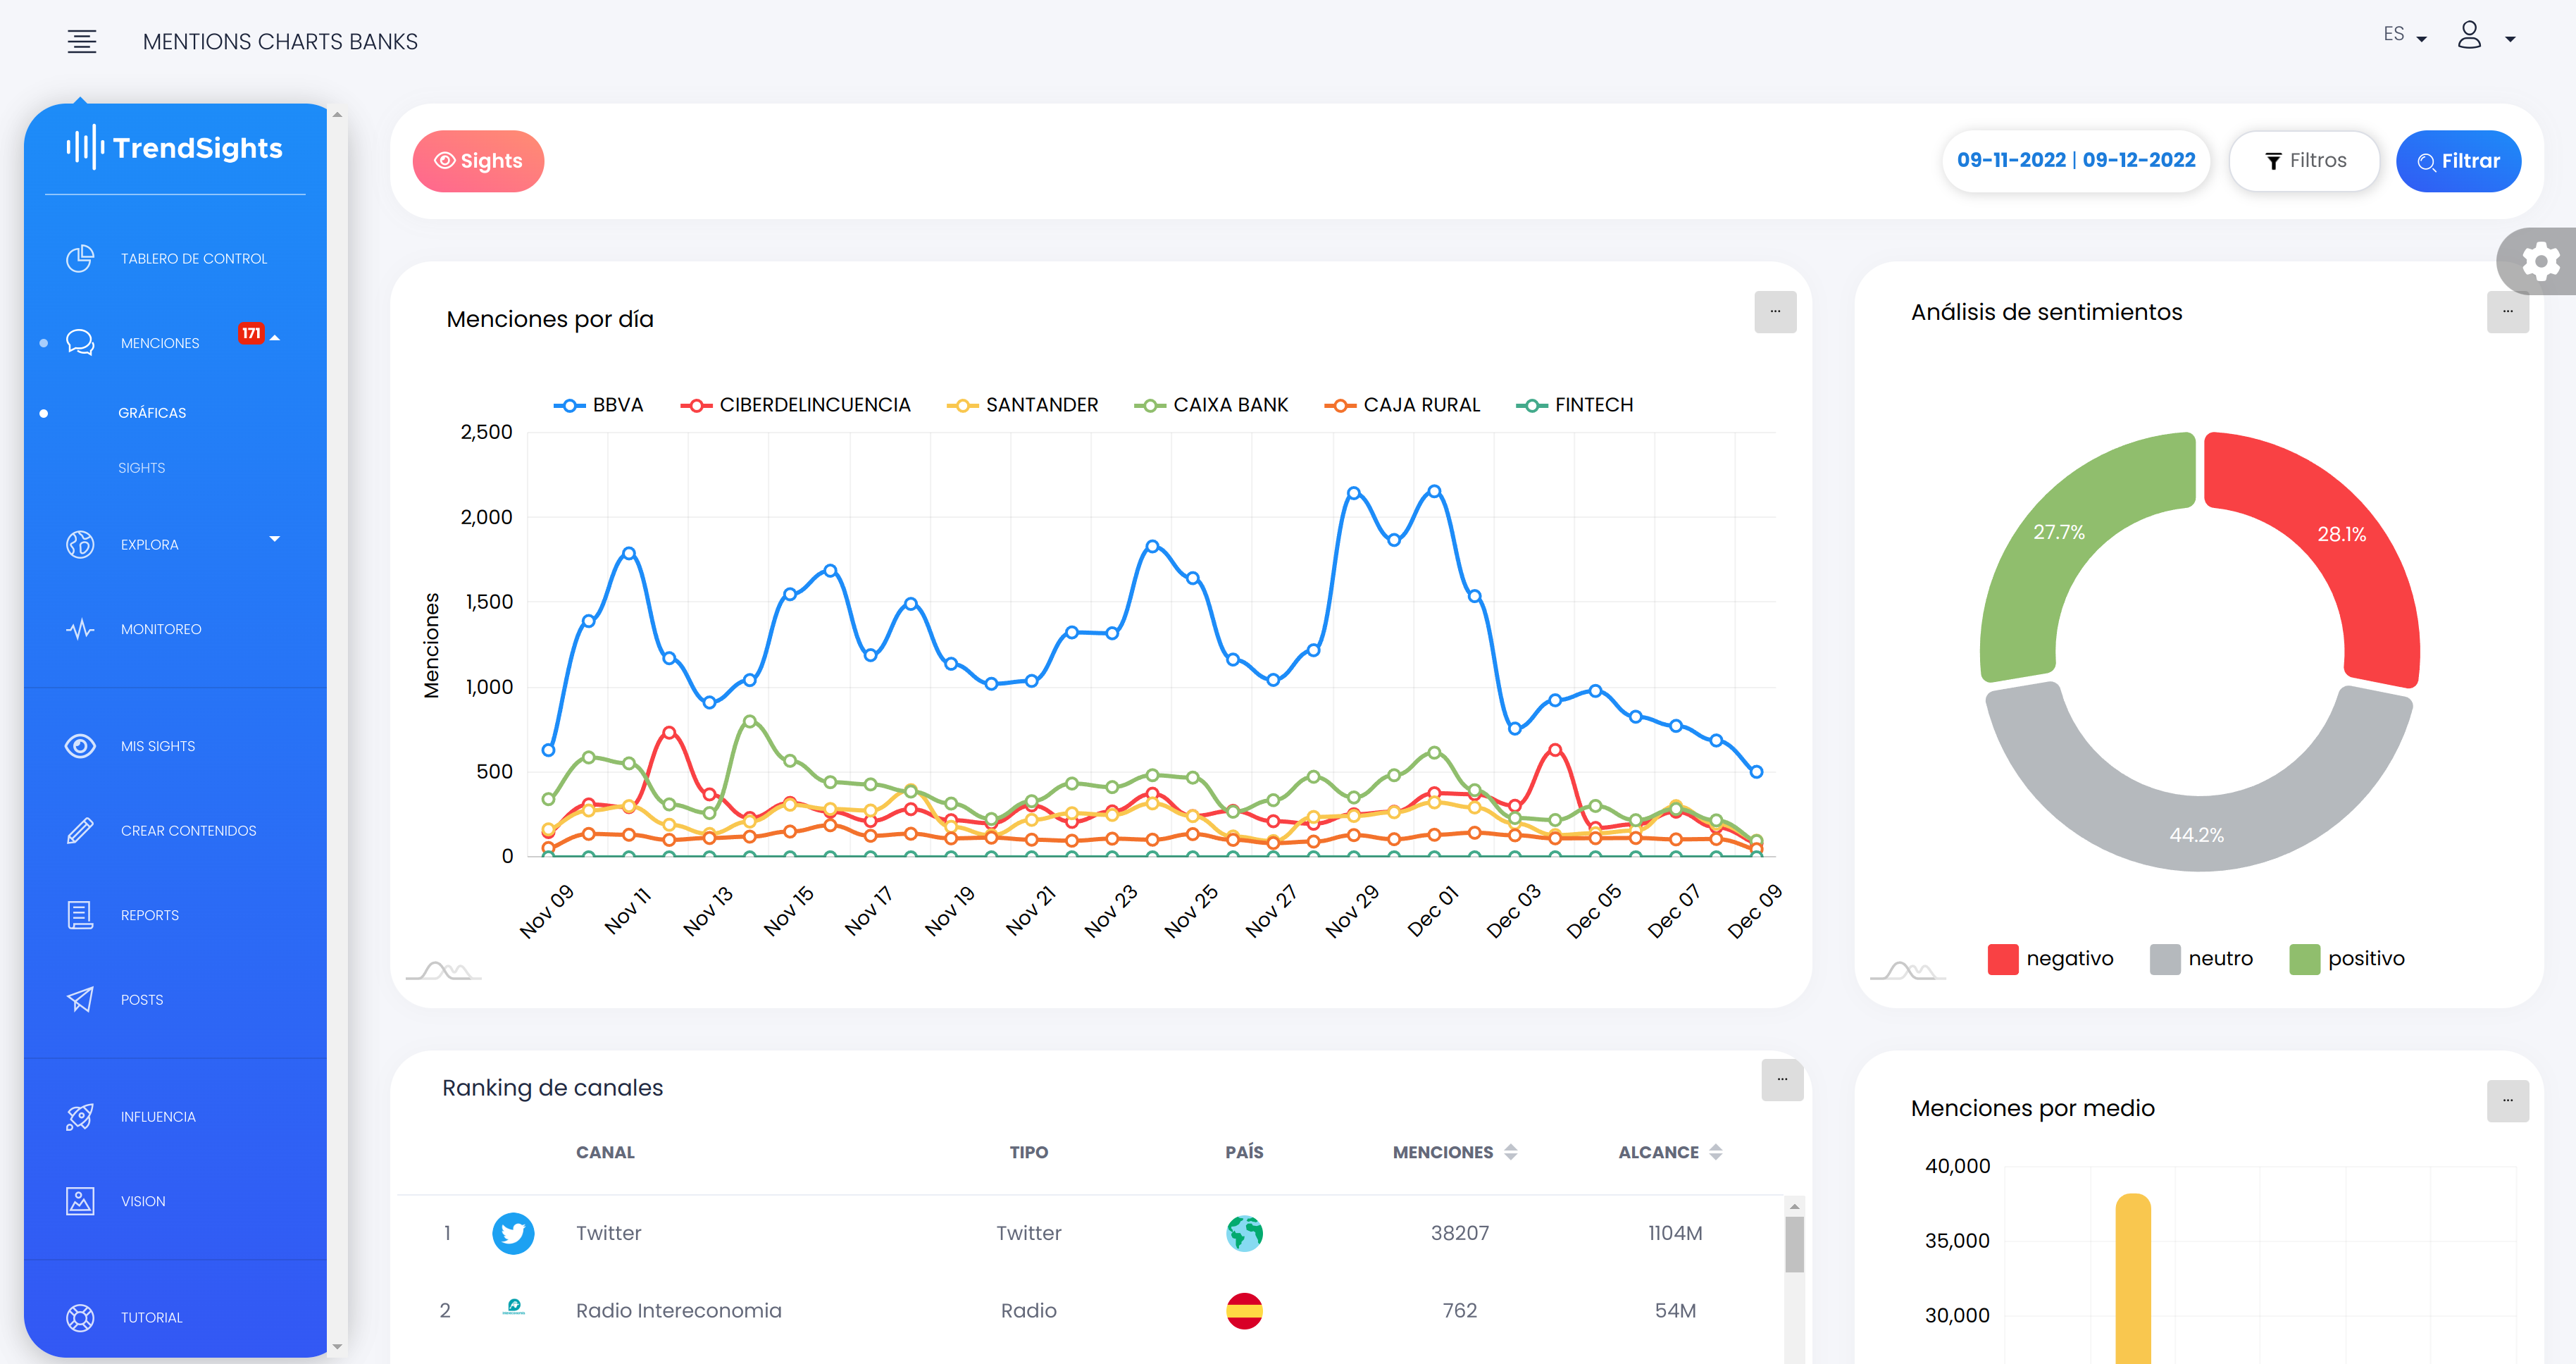Toggle neutro sentiment legend item

point(2201,959)
